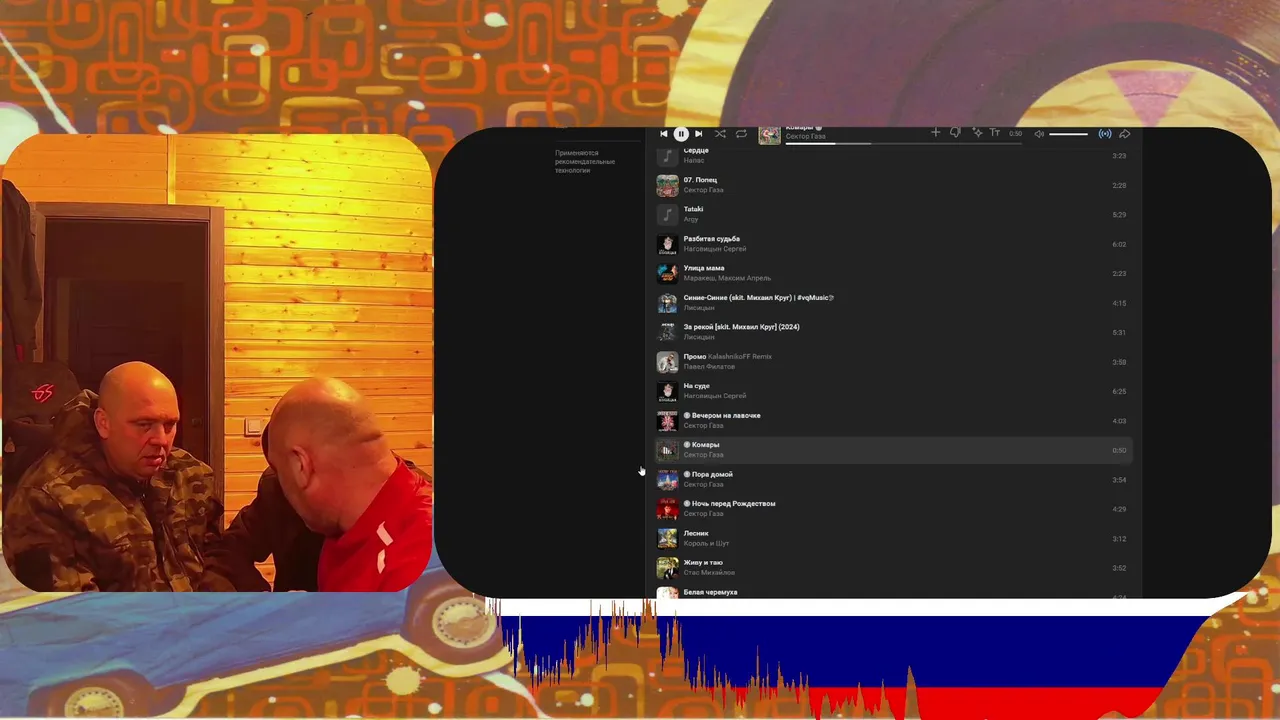Select track title Лесник

(696, 533)
